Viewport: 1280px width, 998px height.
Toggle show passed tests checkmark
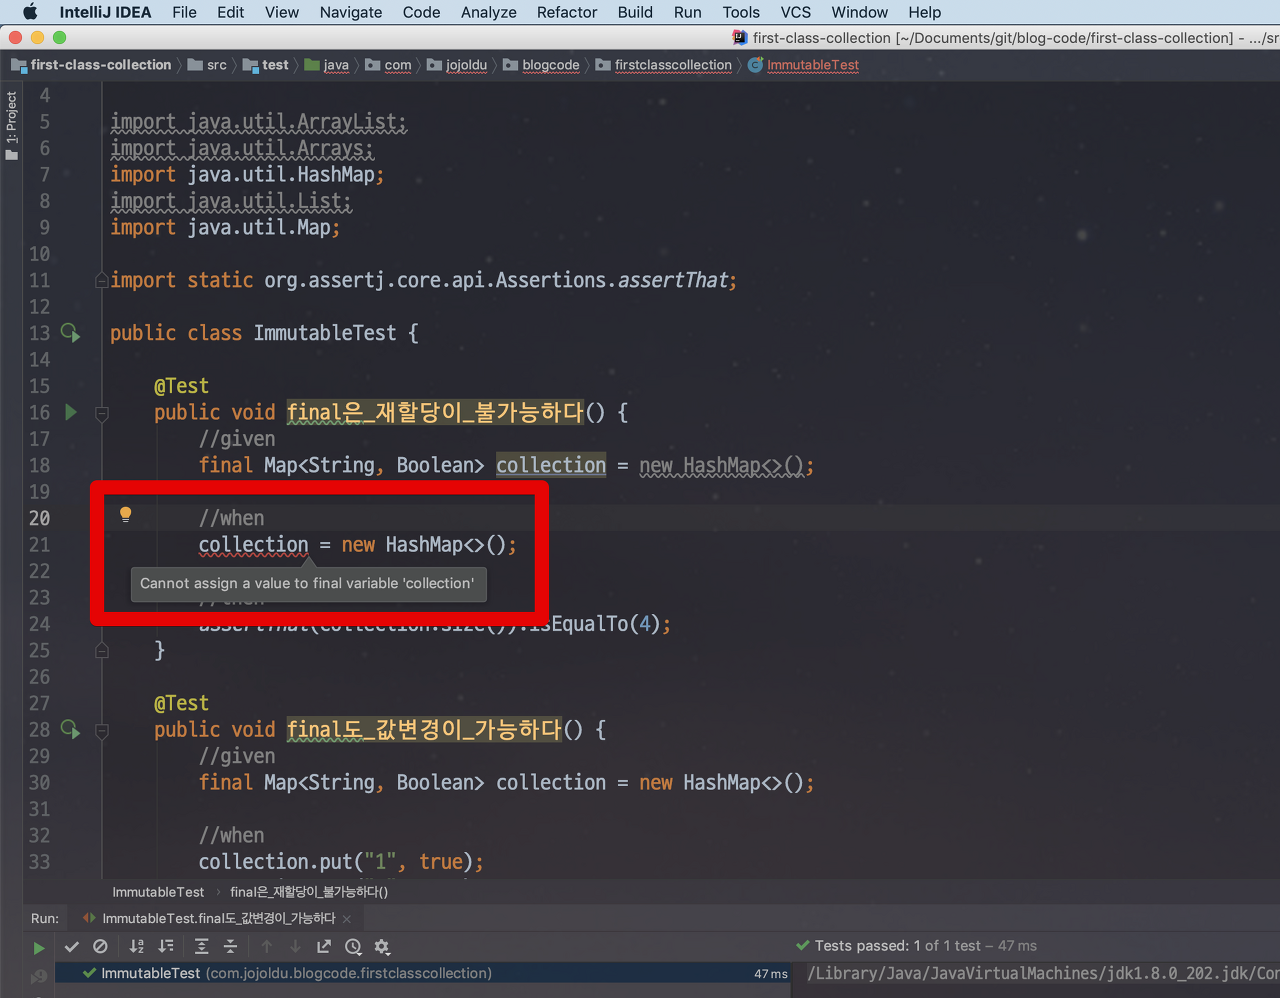(71, 947)
